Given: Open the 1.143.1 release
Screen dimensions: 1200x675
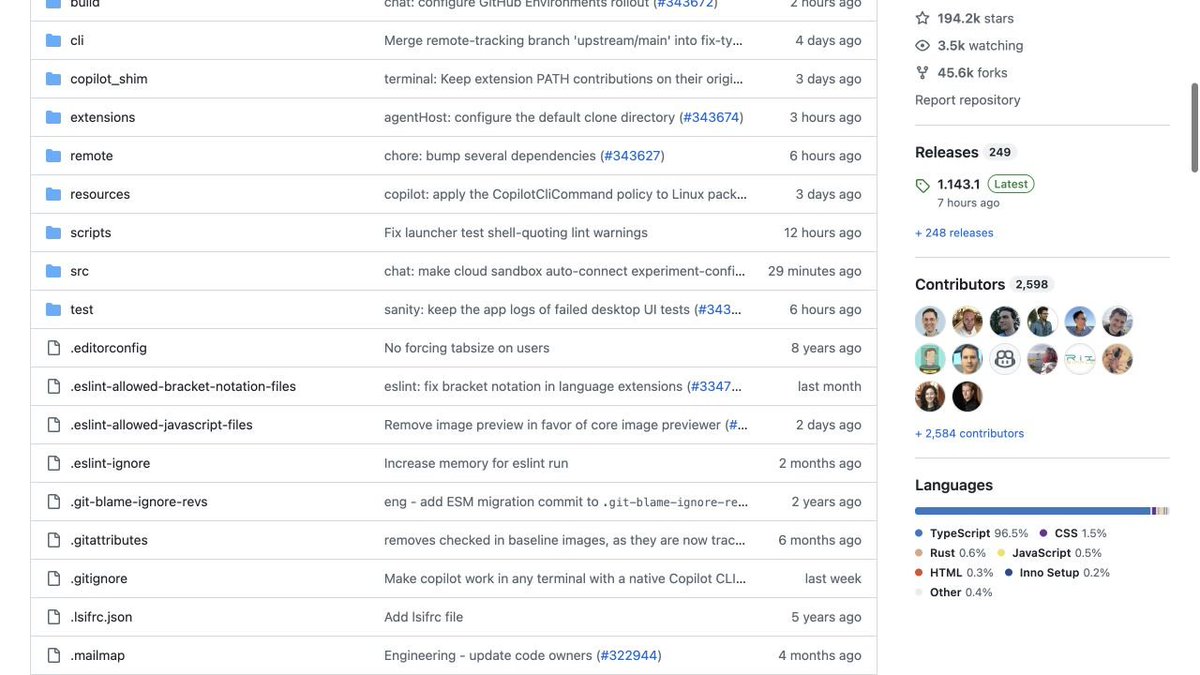Looking at the screenshot, I should click(959, 184).
